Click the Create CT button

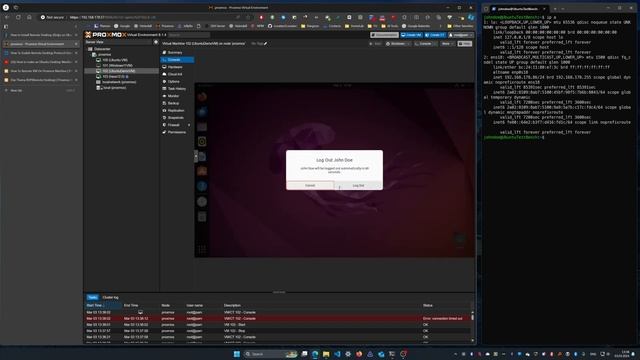tap(435, 35)
